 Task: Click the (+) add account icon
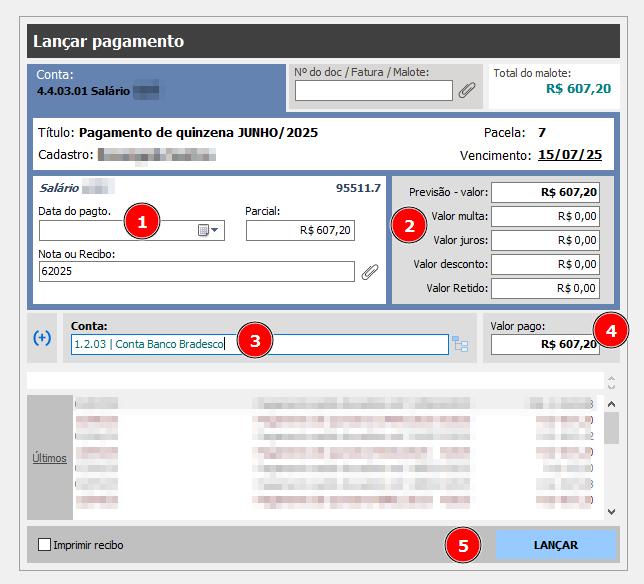coord(42,338)
